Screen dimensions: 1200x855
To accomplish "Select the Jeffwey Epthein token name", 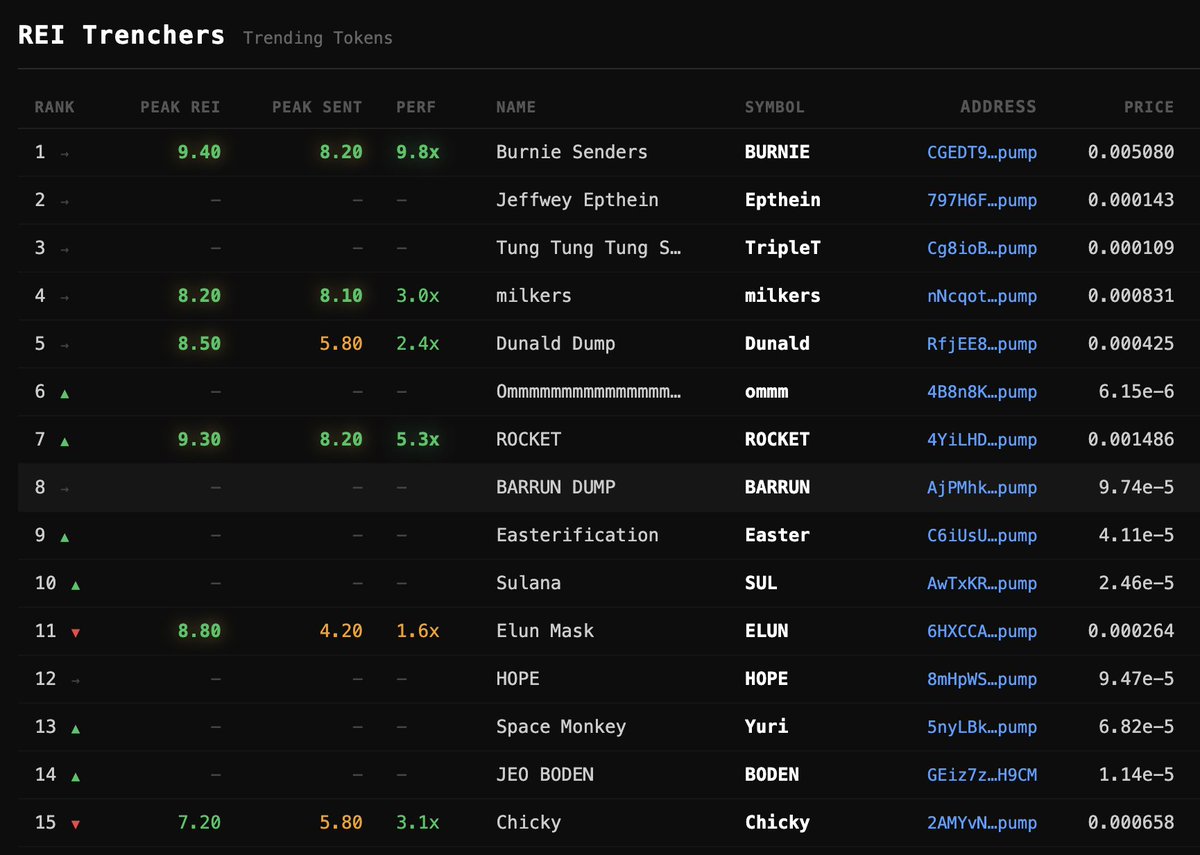I will point(577,200).
